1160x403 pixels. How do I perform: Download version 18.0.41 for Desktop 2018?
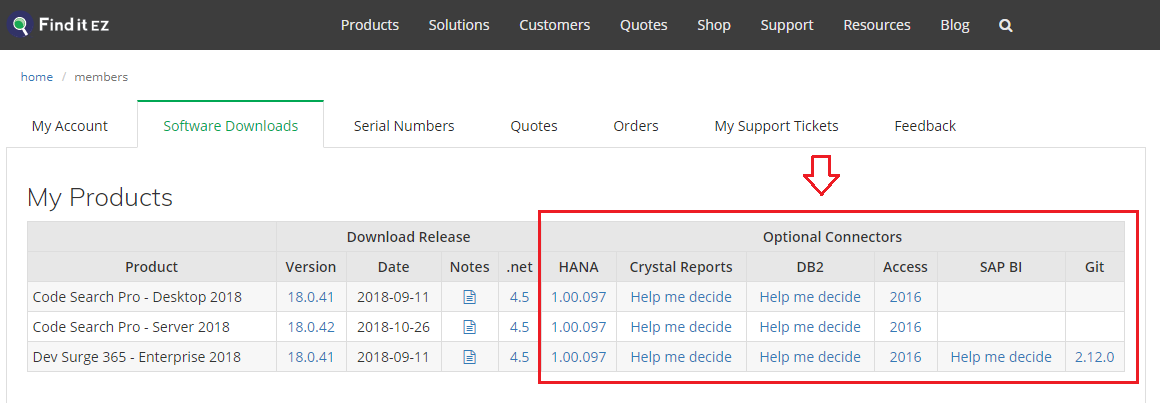point(311,297)
